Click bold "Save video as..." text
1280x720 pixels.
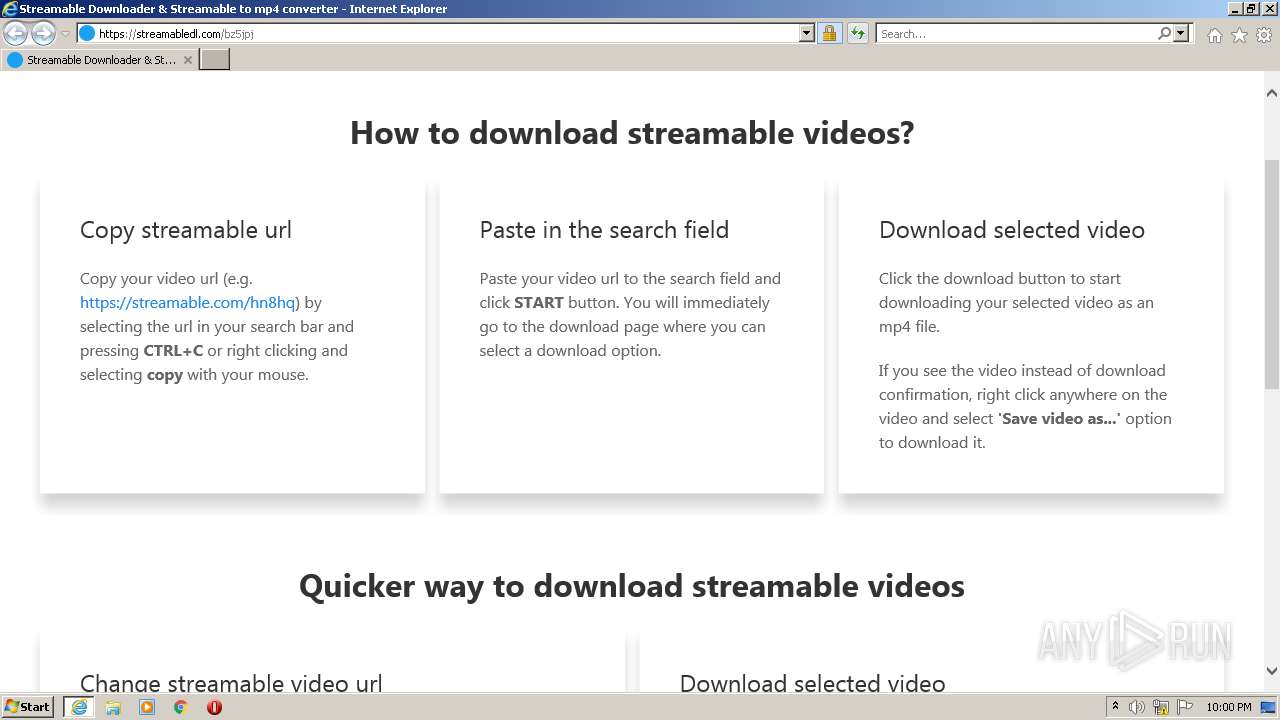click(x=1059, y=418)
